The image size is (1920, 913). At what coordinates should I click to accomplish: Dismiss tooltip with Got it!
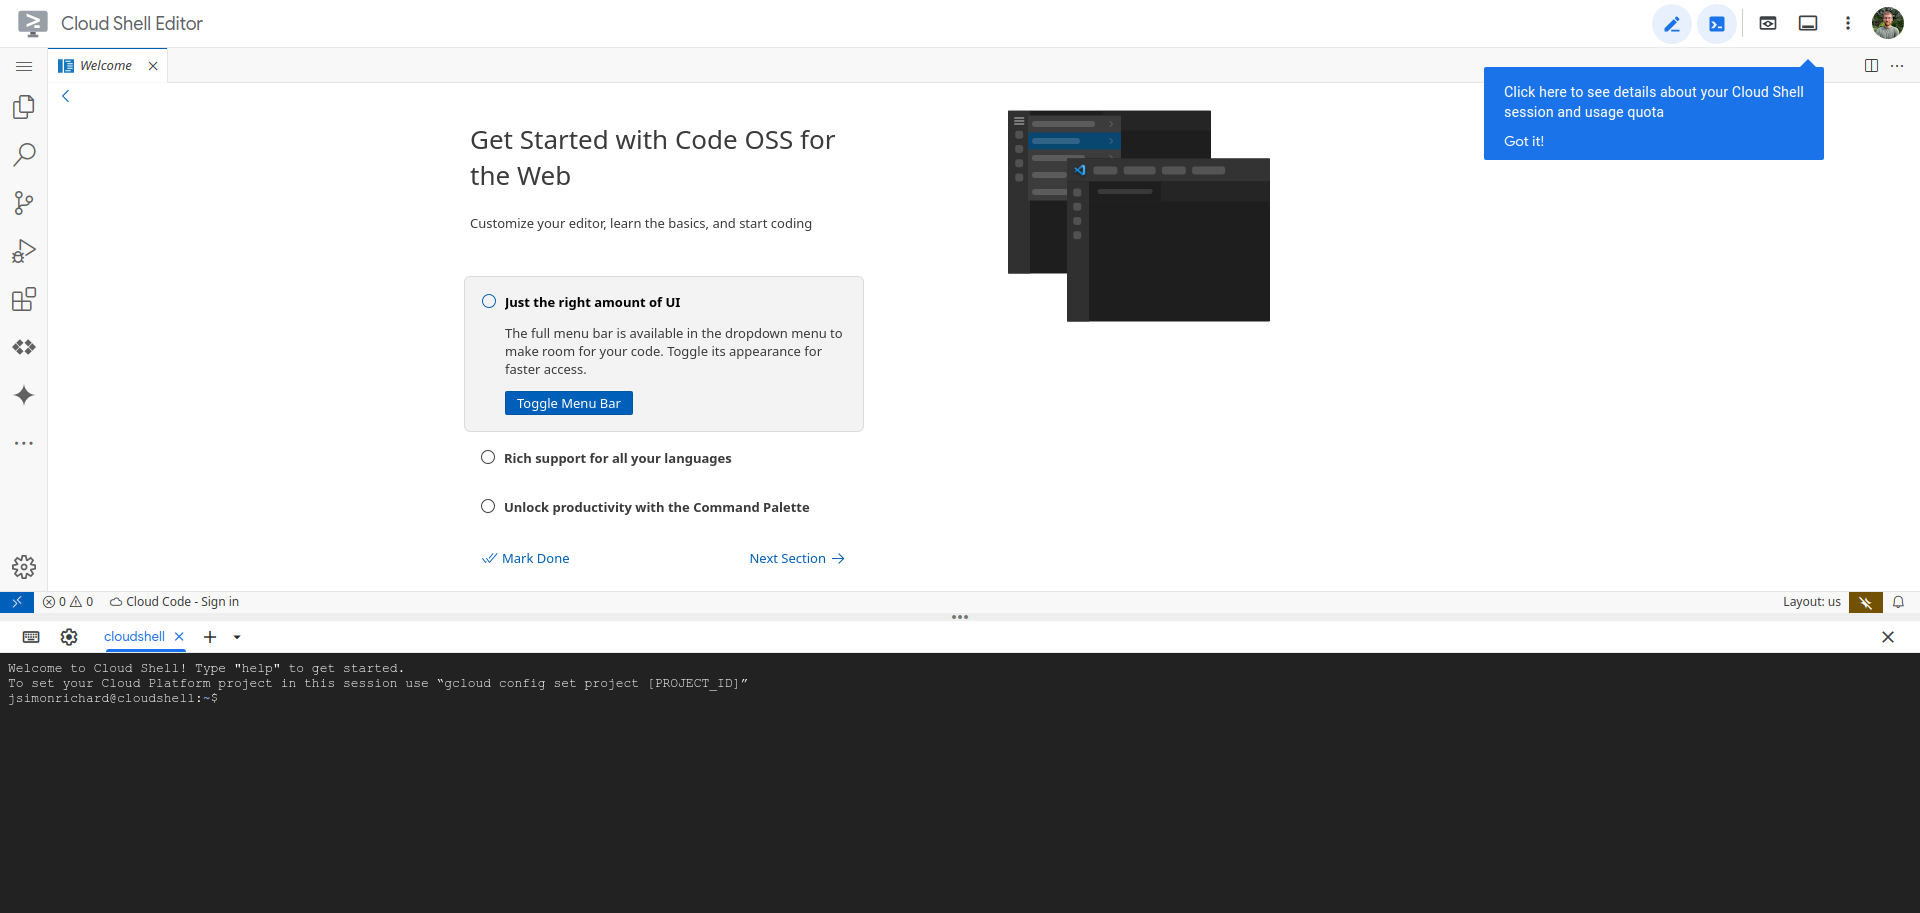pyautogui.click(x=1524, y=141)
